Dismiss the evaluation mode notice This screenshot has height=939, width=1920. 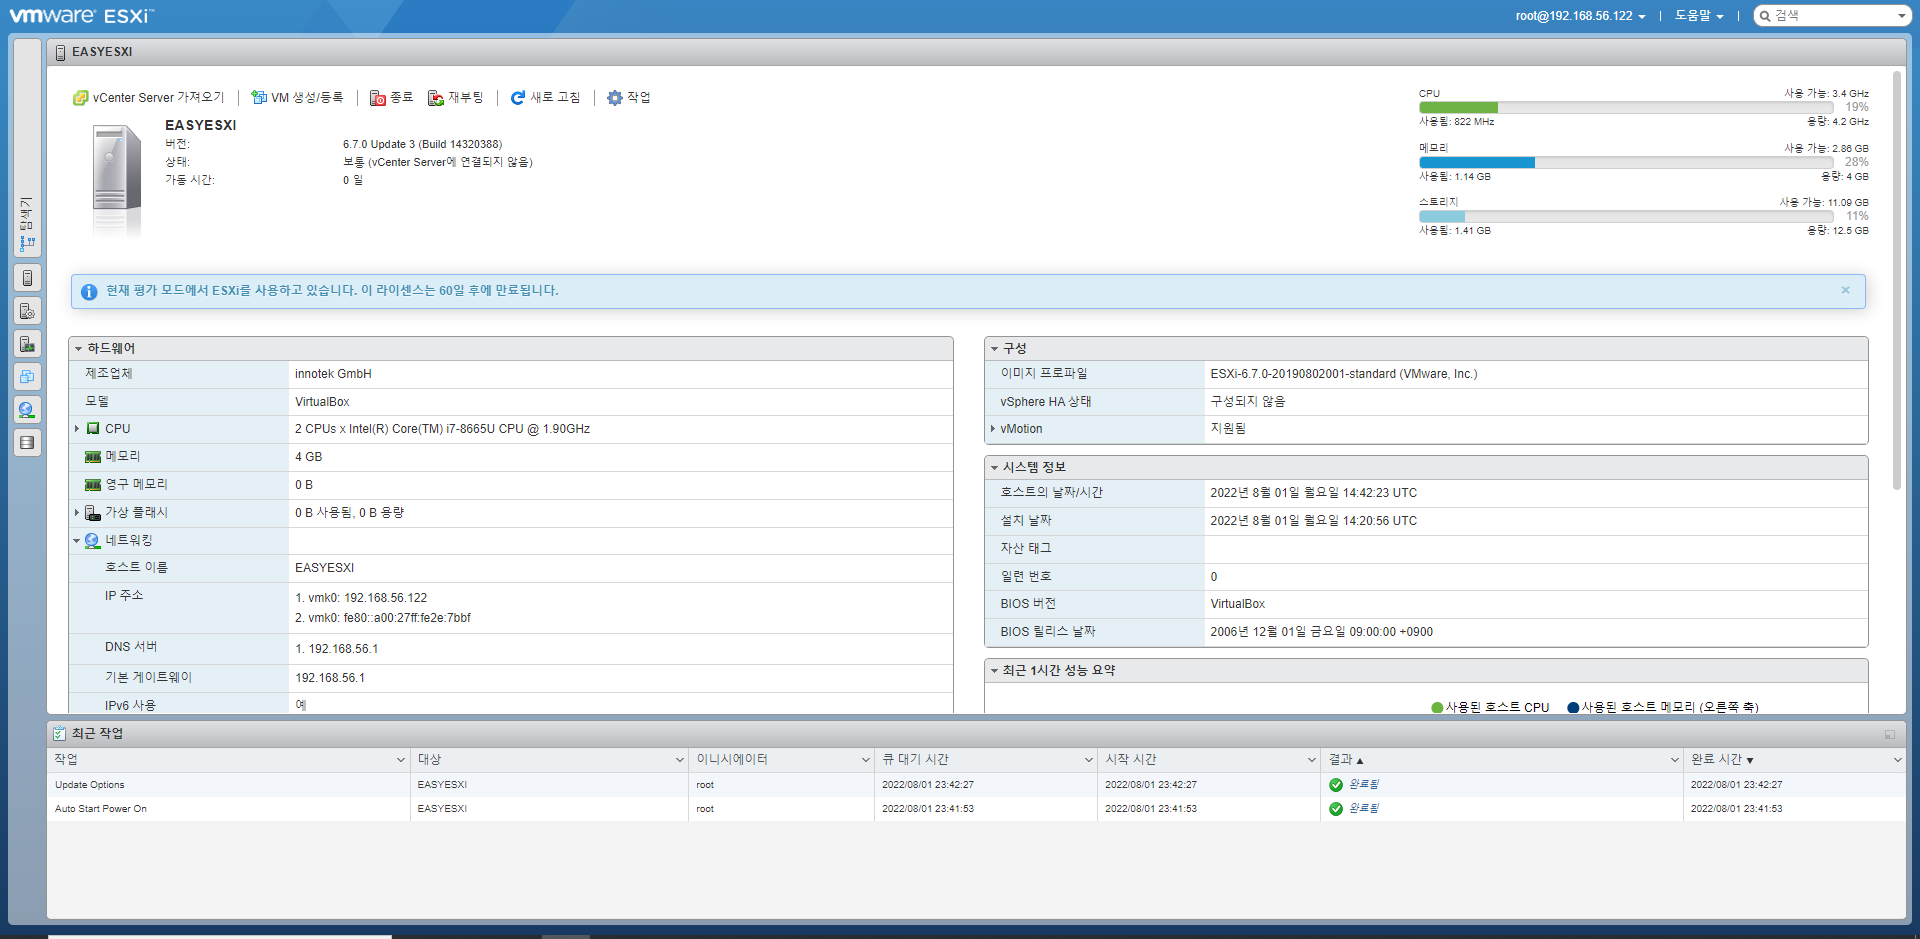coord(1846,290)
